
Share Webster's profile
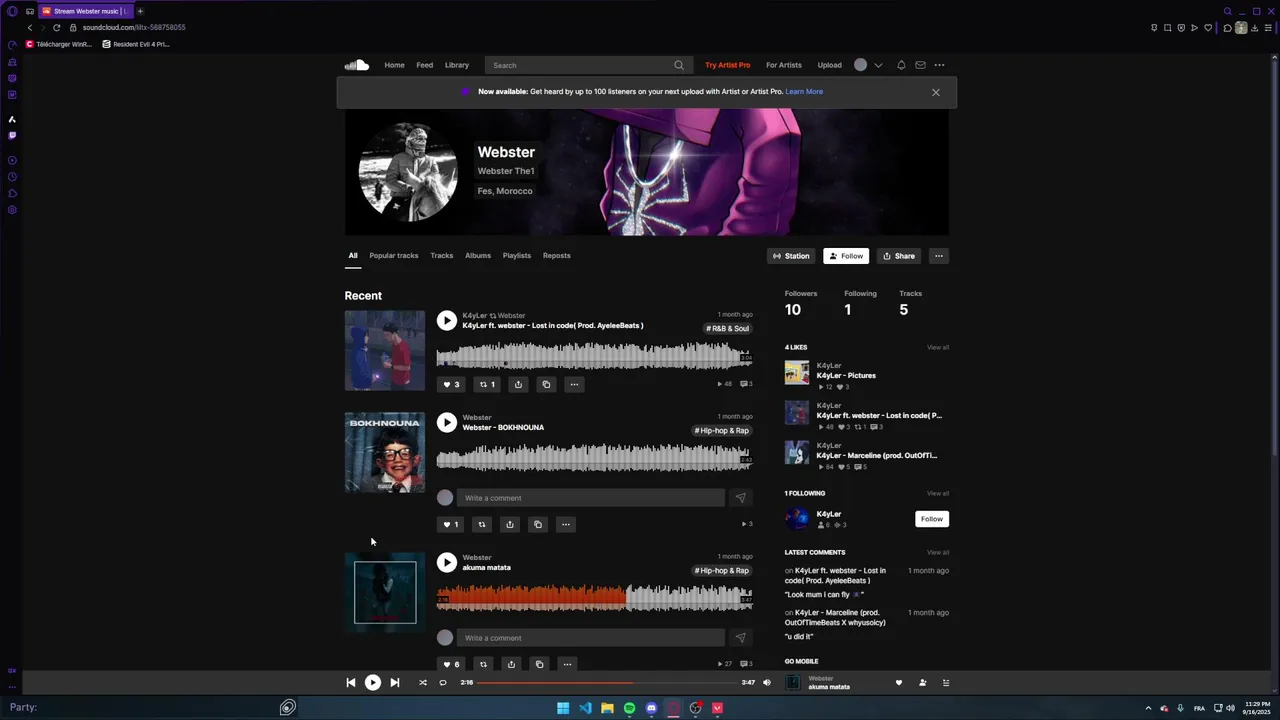(x=899, y=256)
